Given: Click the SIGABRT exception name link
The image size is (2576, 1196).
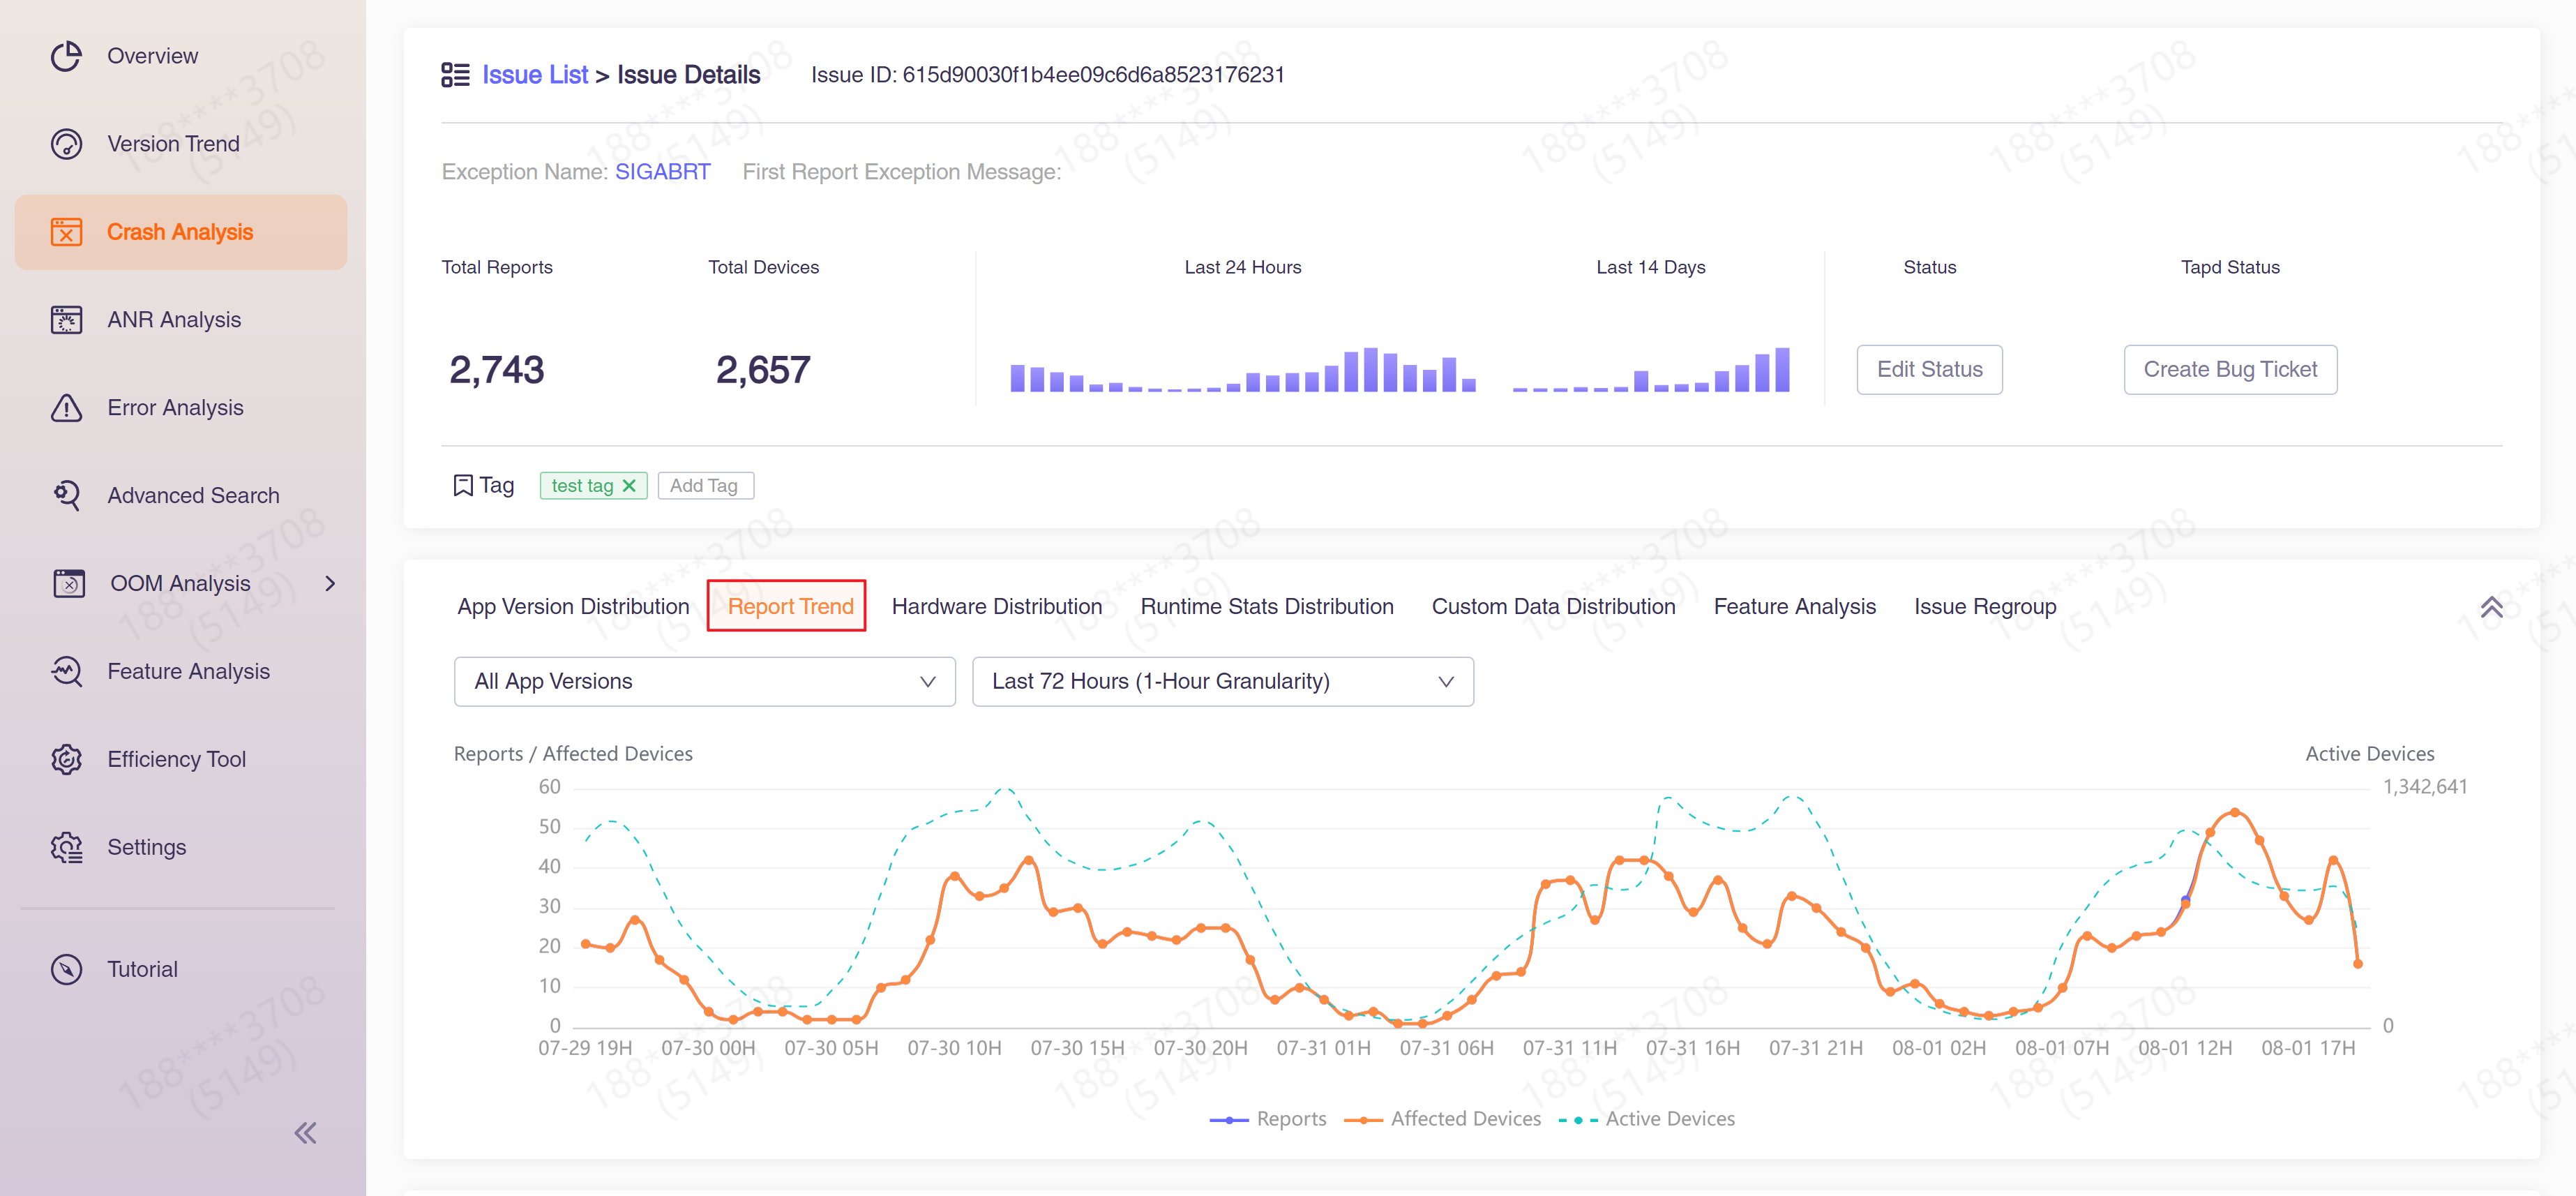Looking at the screenshot, I should (x=662, y=172).
